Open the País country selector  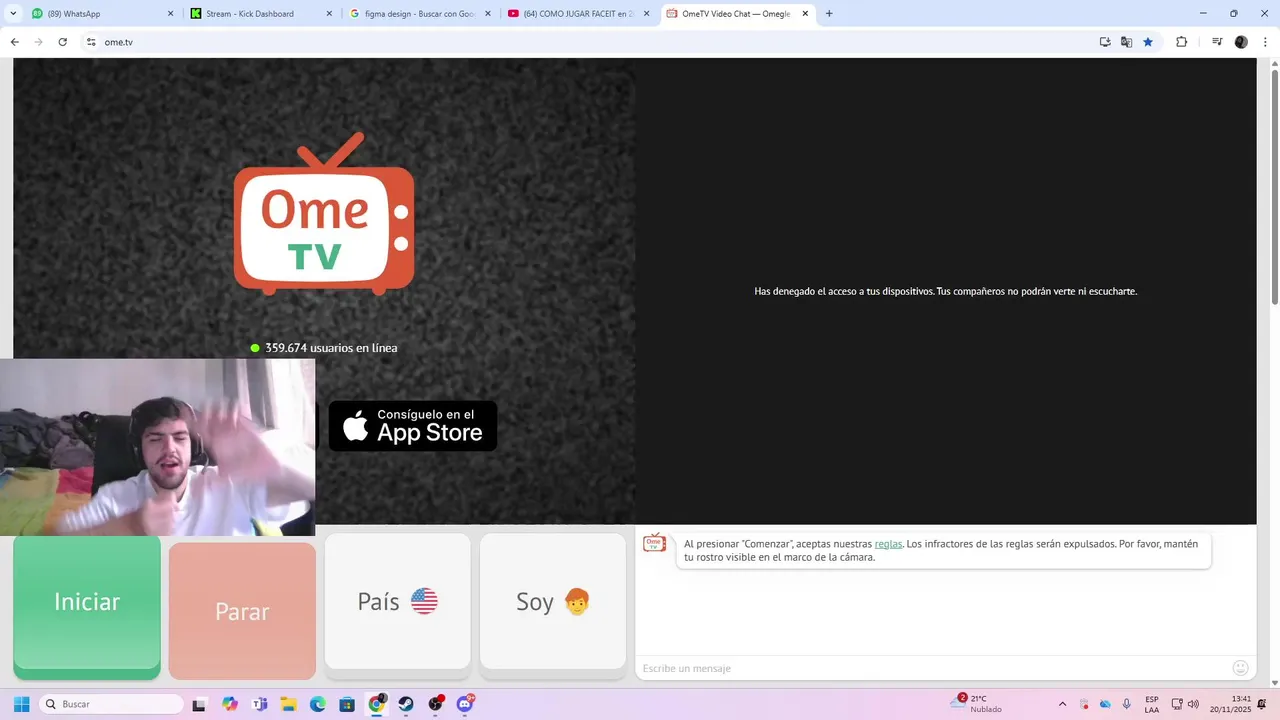397,601
